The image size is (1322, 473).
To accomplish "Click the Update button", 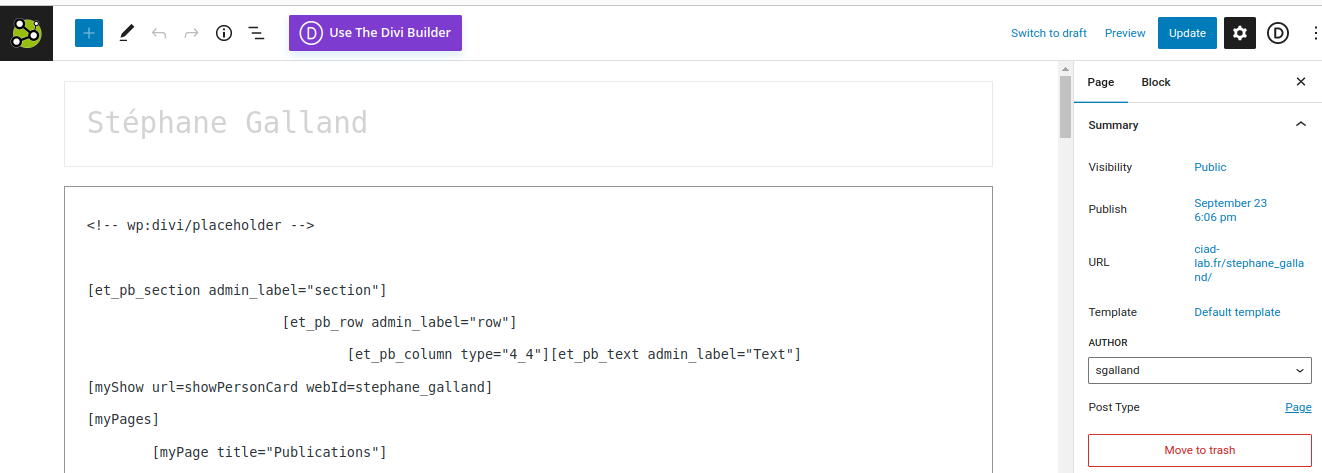I will 1187,33.
